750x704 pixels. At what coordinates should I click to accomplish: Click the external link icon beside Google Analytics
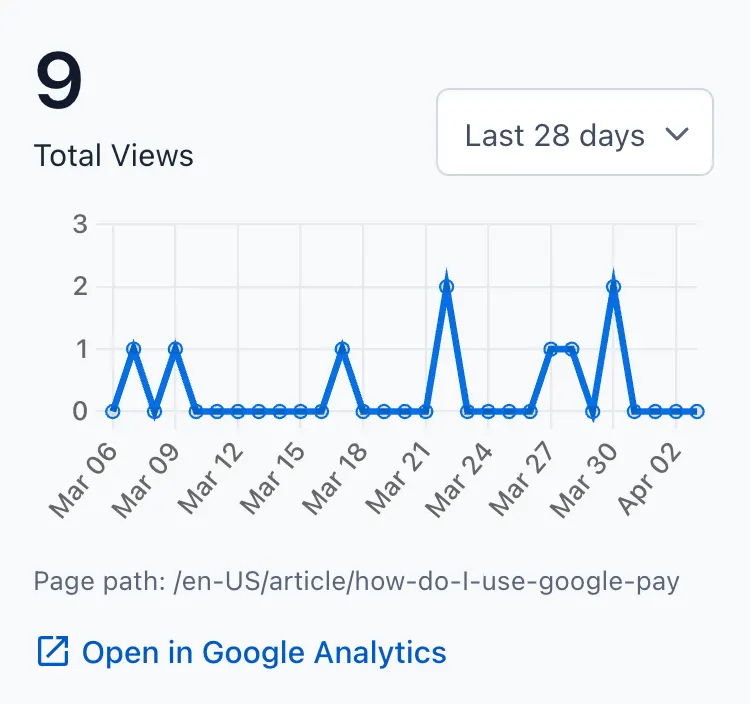point(53,651)
